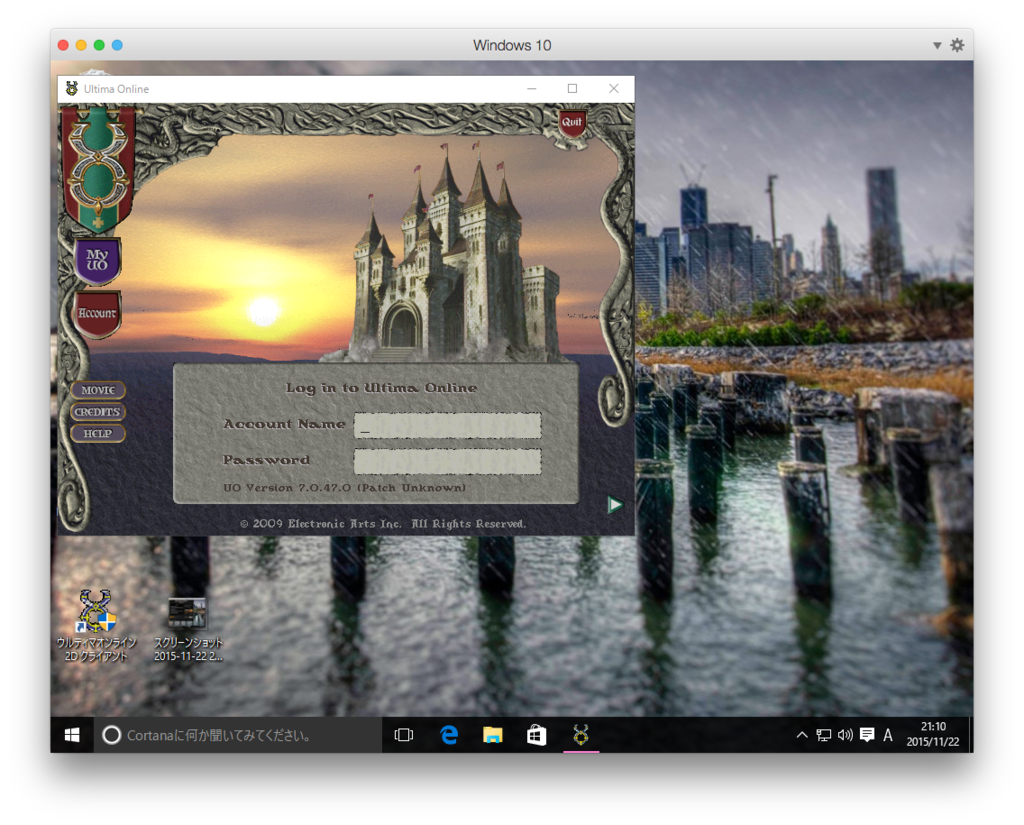Play the intro MOVIE
The width and height of the screenshot is (1024, 825).
(x=98, y=390)
